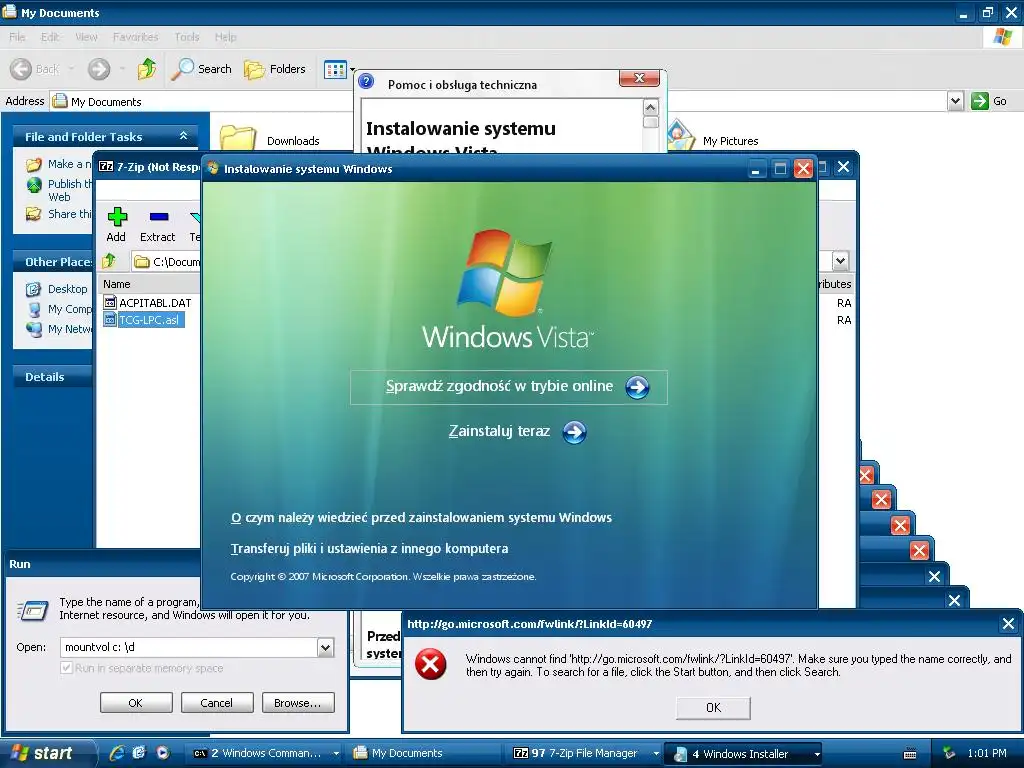Click the system tray icon beside clock
Image resolution: width=1024 pixels, height=768 pixels.
click(949, 753)
